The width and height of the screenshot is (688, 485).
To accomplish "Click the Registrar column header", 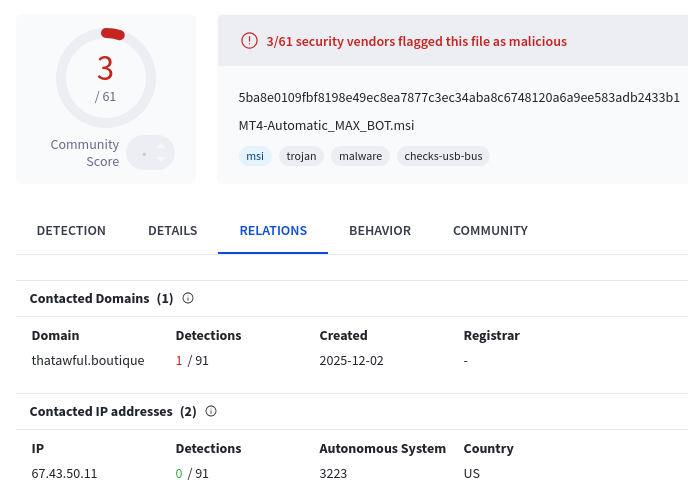I will coord(491,335).
